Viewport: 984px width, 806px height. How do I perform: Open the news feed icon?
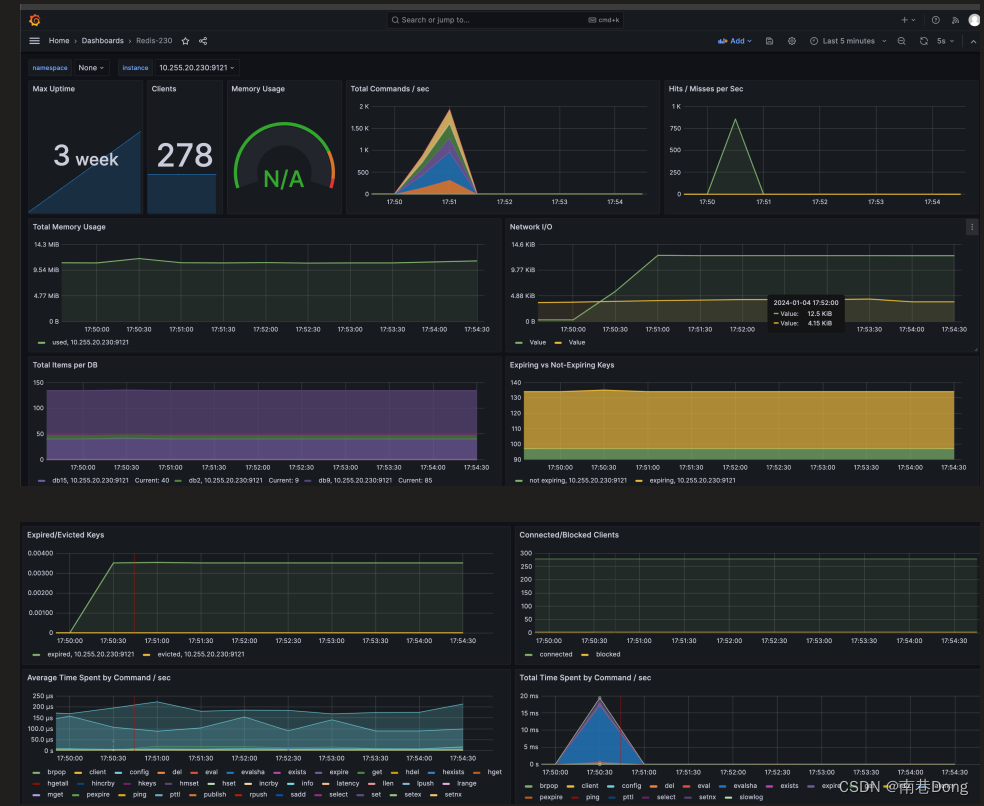[x=955, y=20]
